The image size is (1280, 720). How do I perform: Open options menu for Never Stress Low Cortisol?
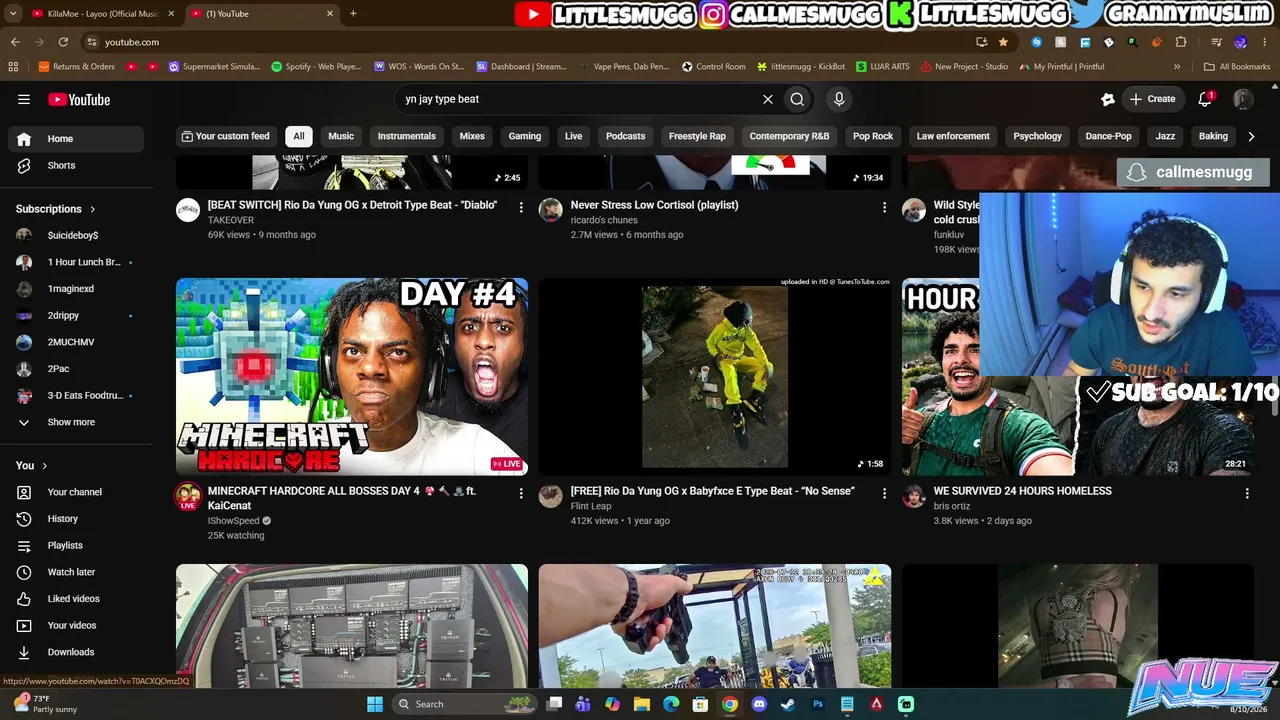[884, 207]
